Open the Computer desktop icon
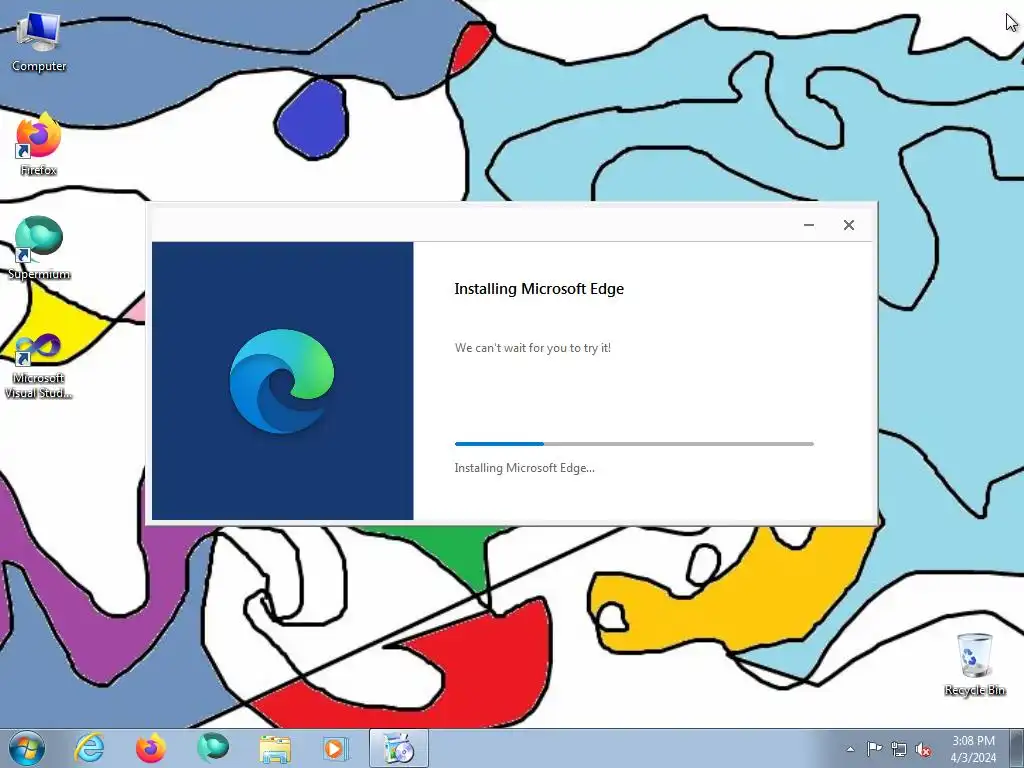Viewport: 1024px width, 768px height. (39, 42)
